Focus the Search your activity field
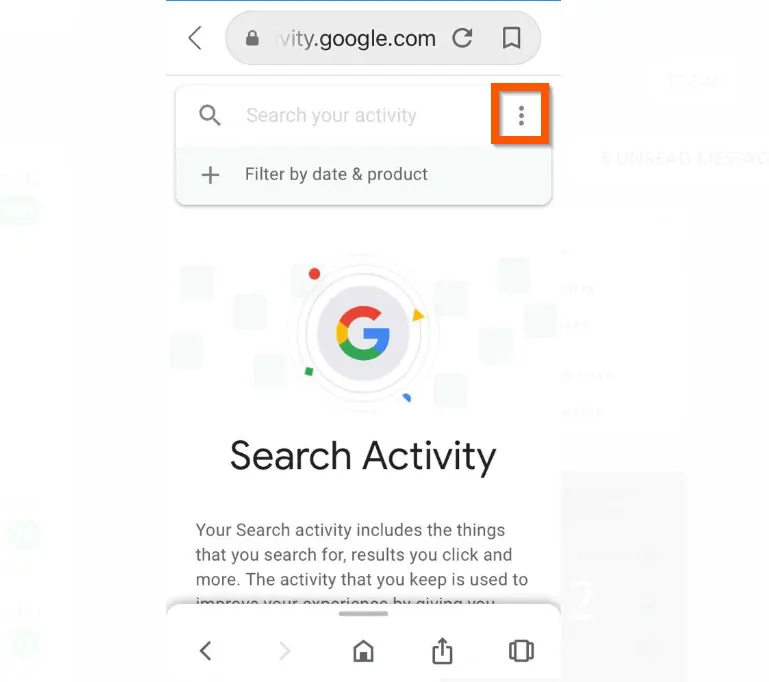 click(332, 116)
